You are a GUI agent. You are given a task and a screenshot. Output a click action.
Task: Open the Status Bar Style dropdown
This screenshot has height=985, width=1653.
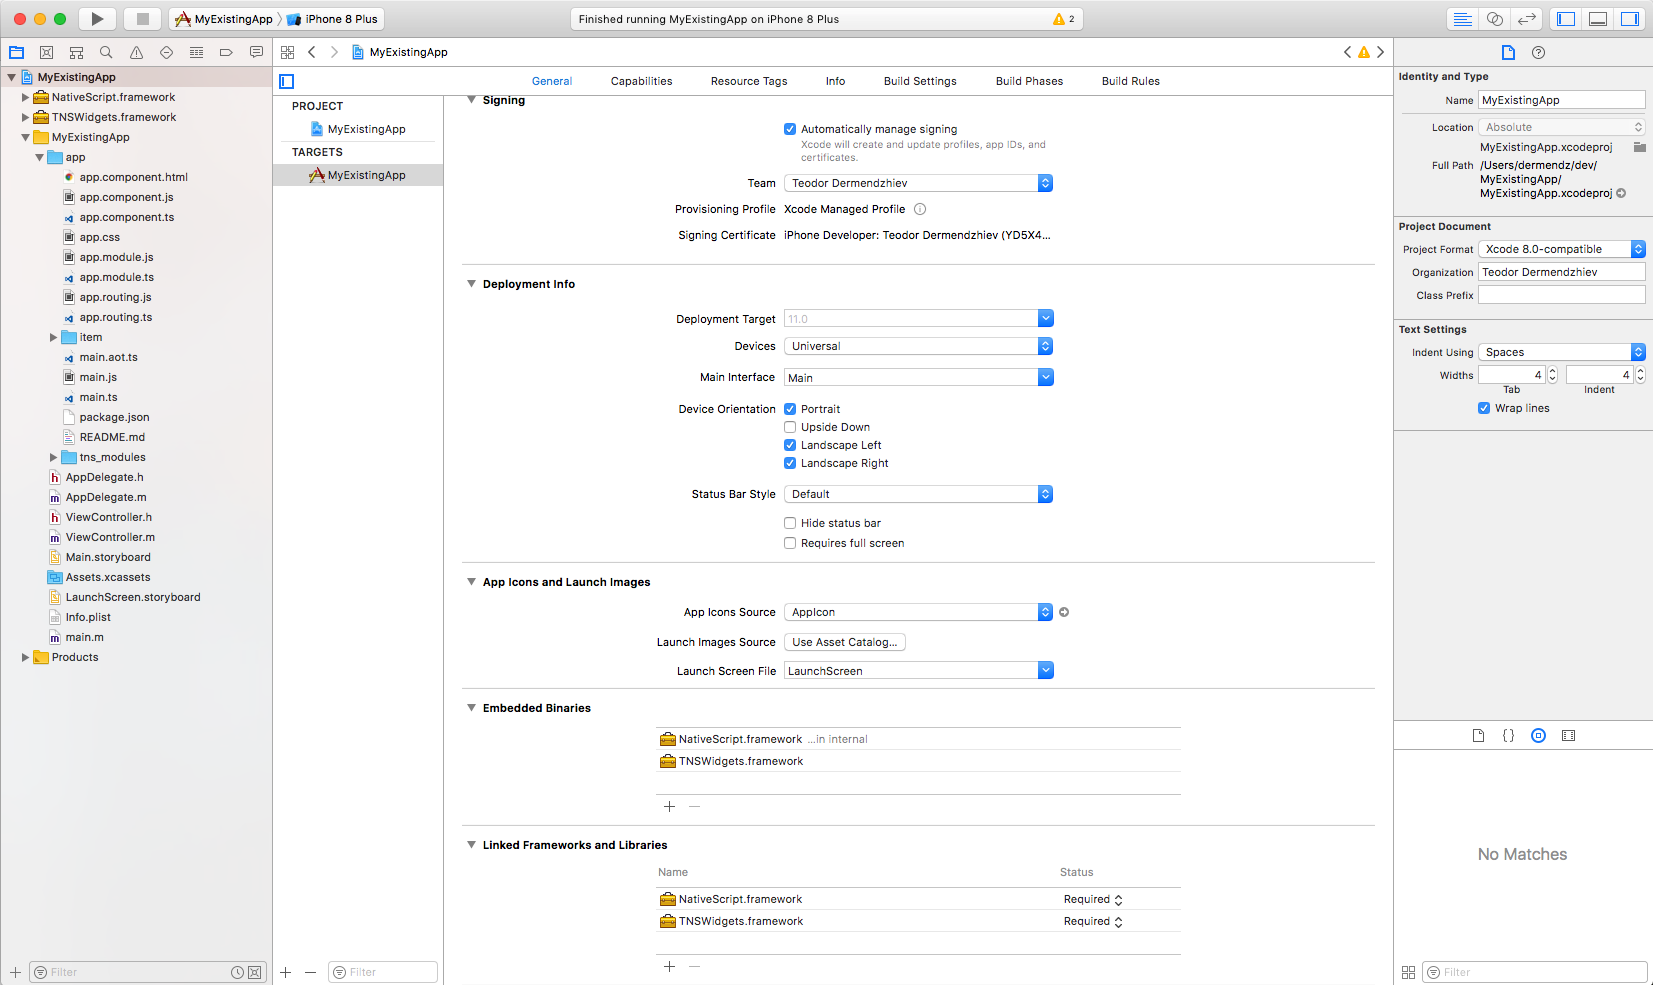918,494
